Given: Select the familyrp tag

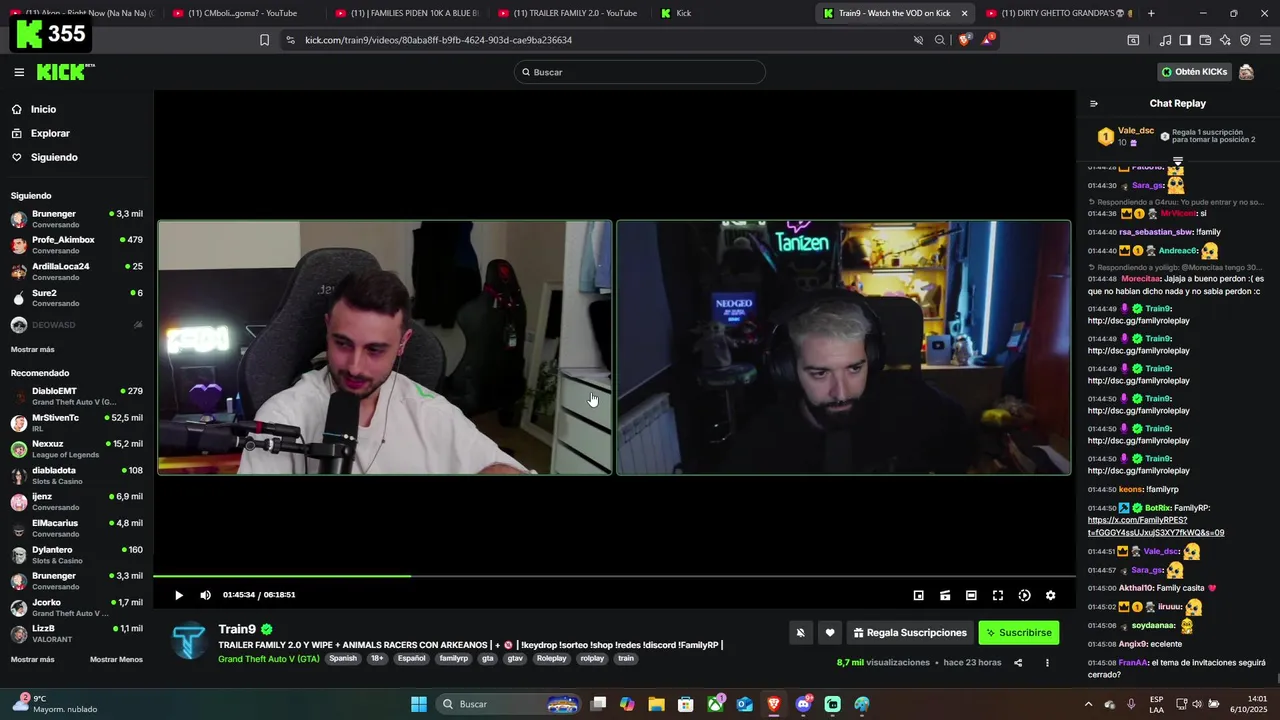Looking at the screenshot, I should click(x=454, y=659).
